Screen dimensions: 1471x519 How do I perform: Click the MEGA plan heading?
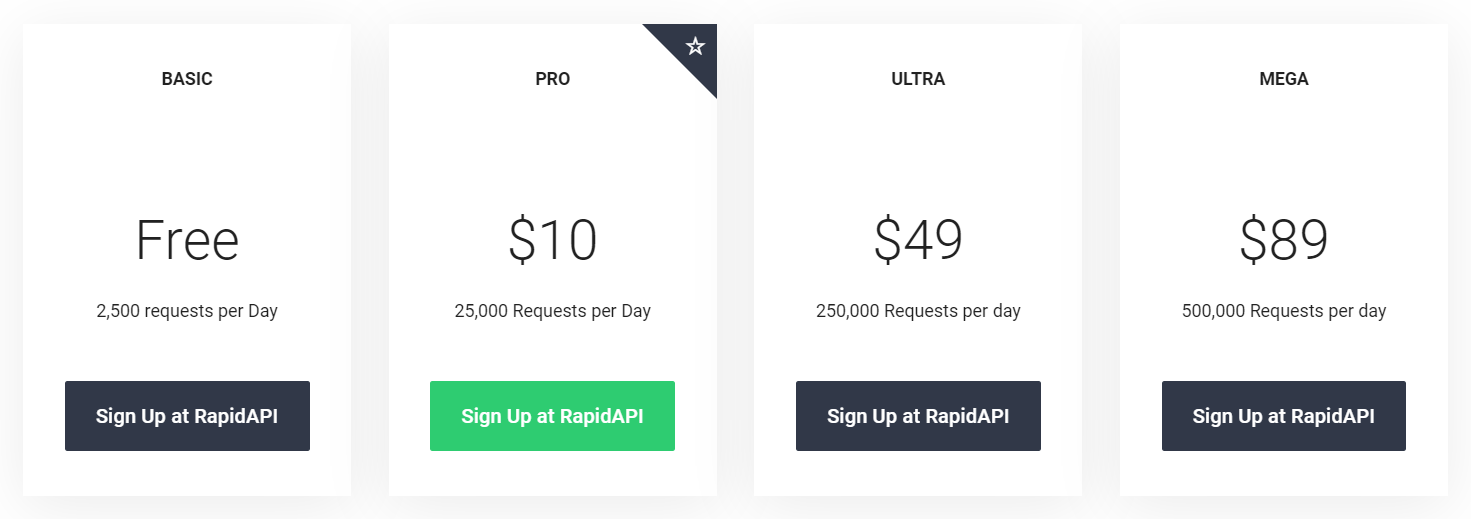click(x=1284, y=79)
